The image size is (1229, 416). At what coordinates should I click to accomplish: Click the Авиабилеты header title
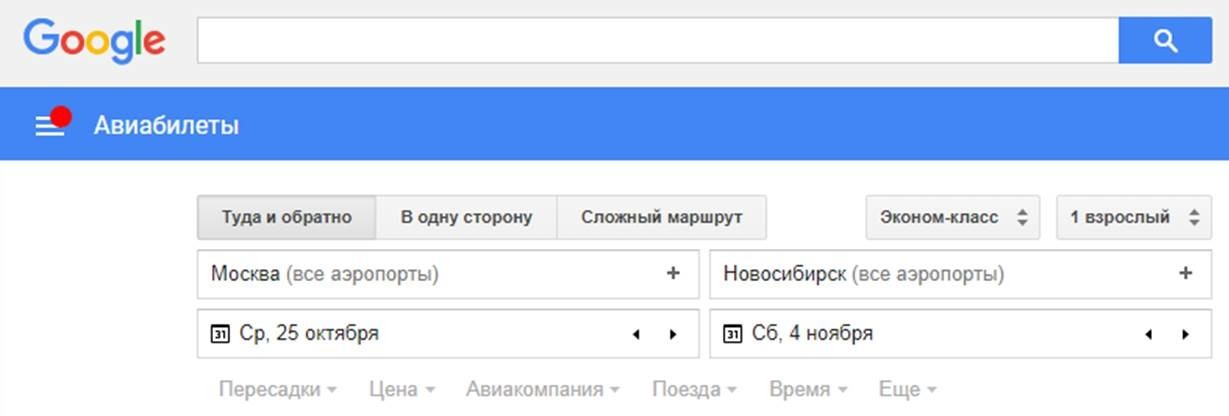tap(166, 126)
